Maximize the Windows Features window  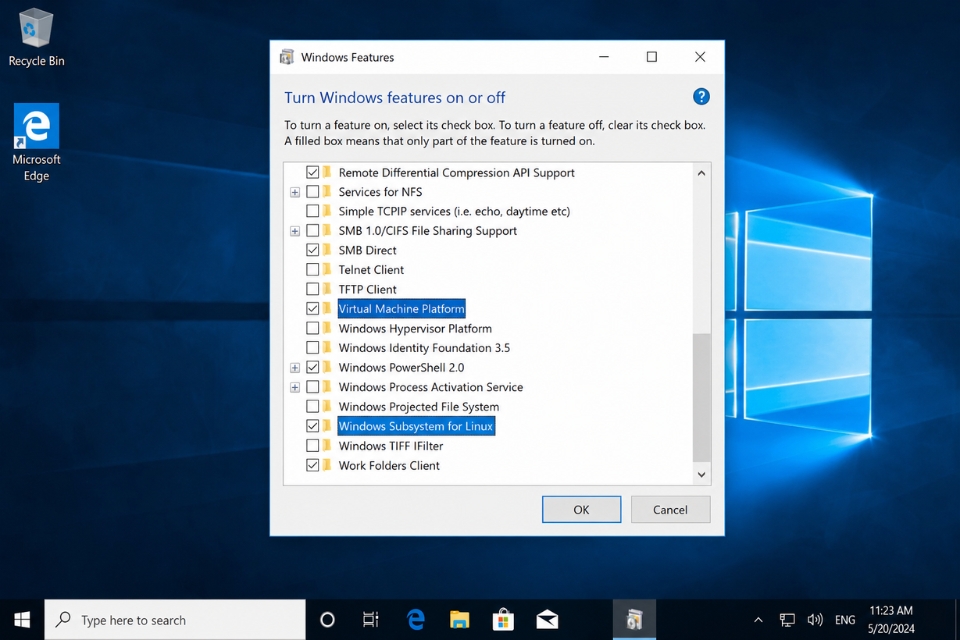coord(652,57)
